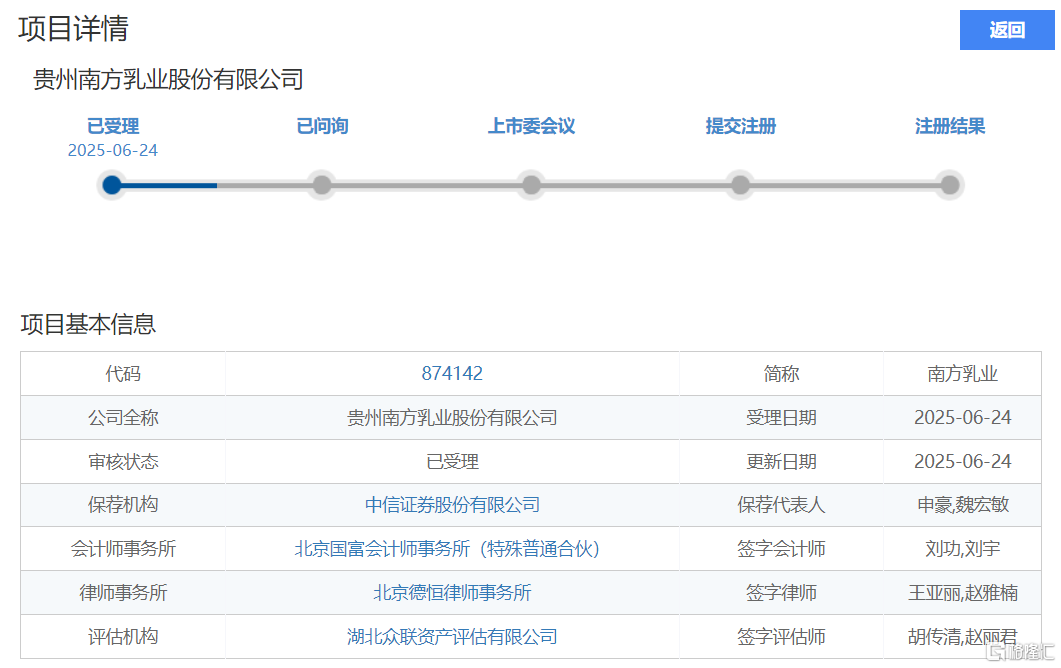Open 中信证券股份有限公司 sponsor link
The image size is (1061, 668).
click(452, 505)
